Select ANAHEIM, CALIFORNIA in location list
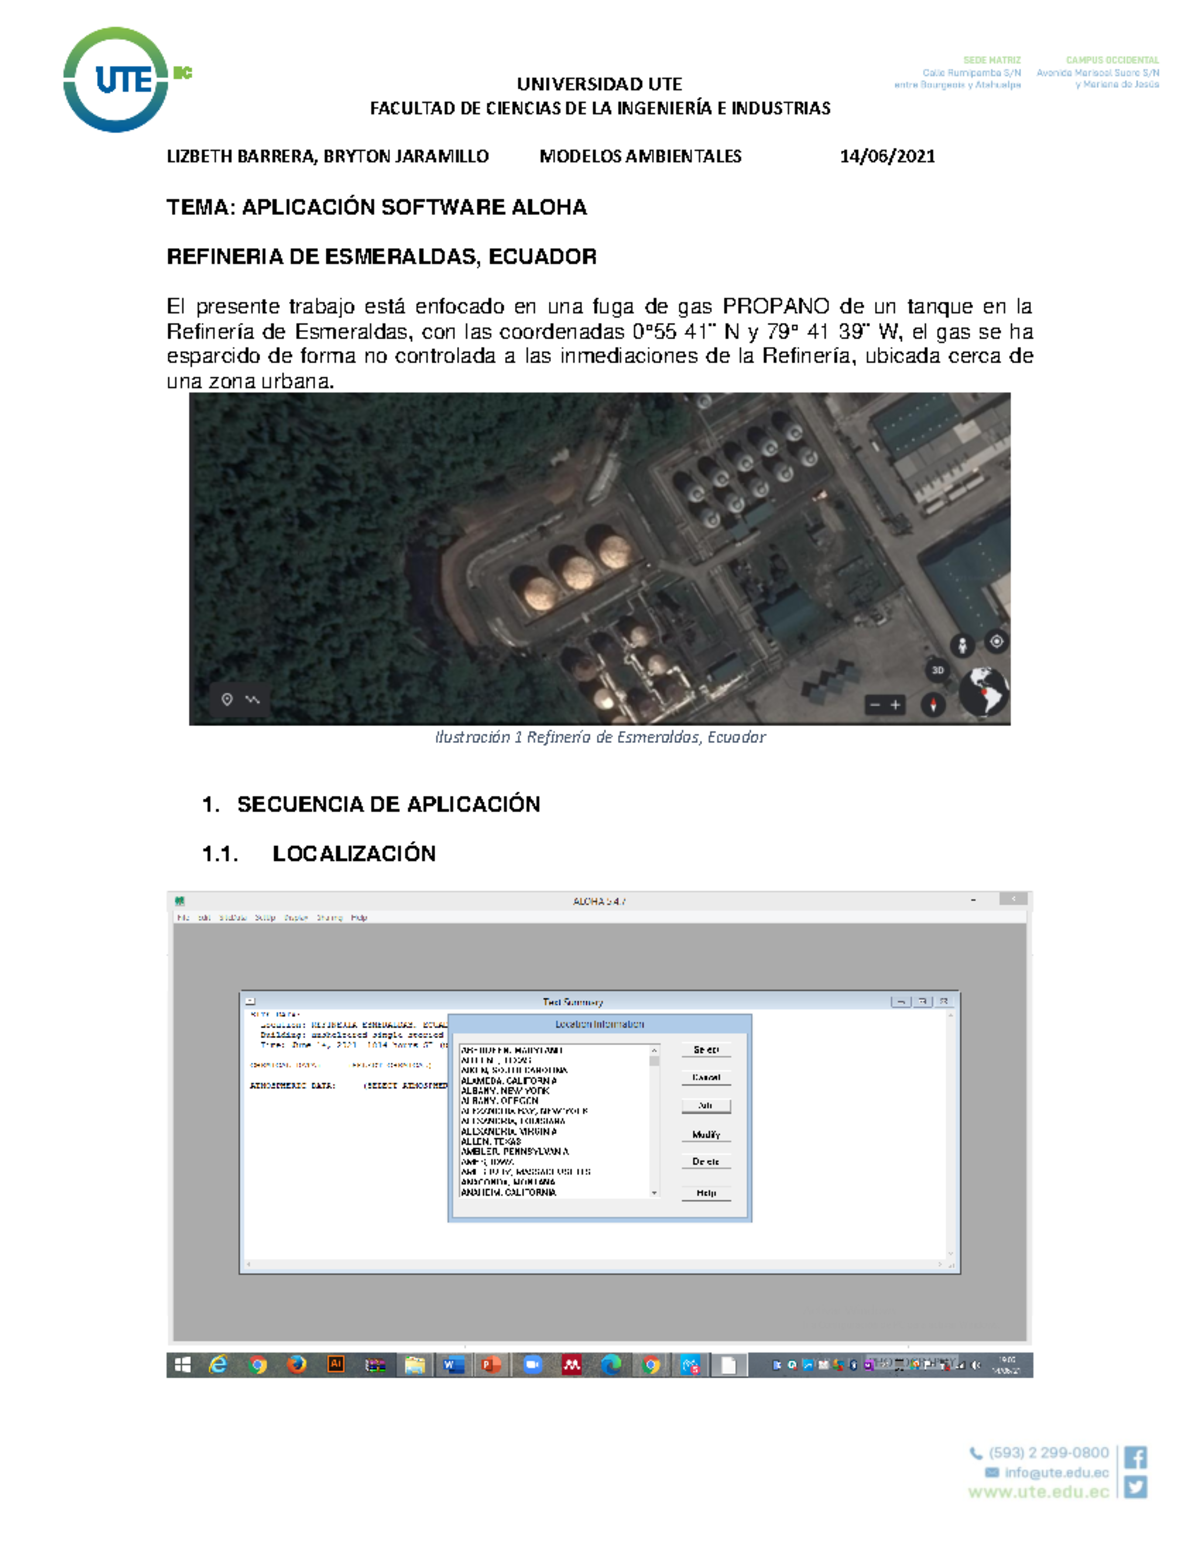 pyautogui.click(x=508, y=1192)
